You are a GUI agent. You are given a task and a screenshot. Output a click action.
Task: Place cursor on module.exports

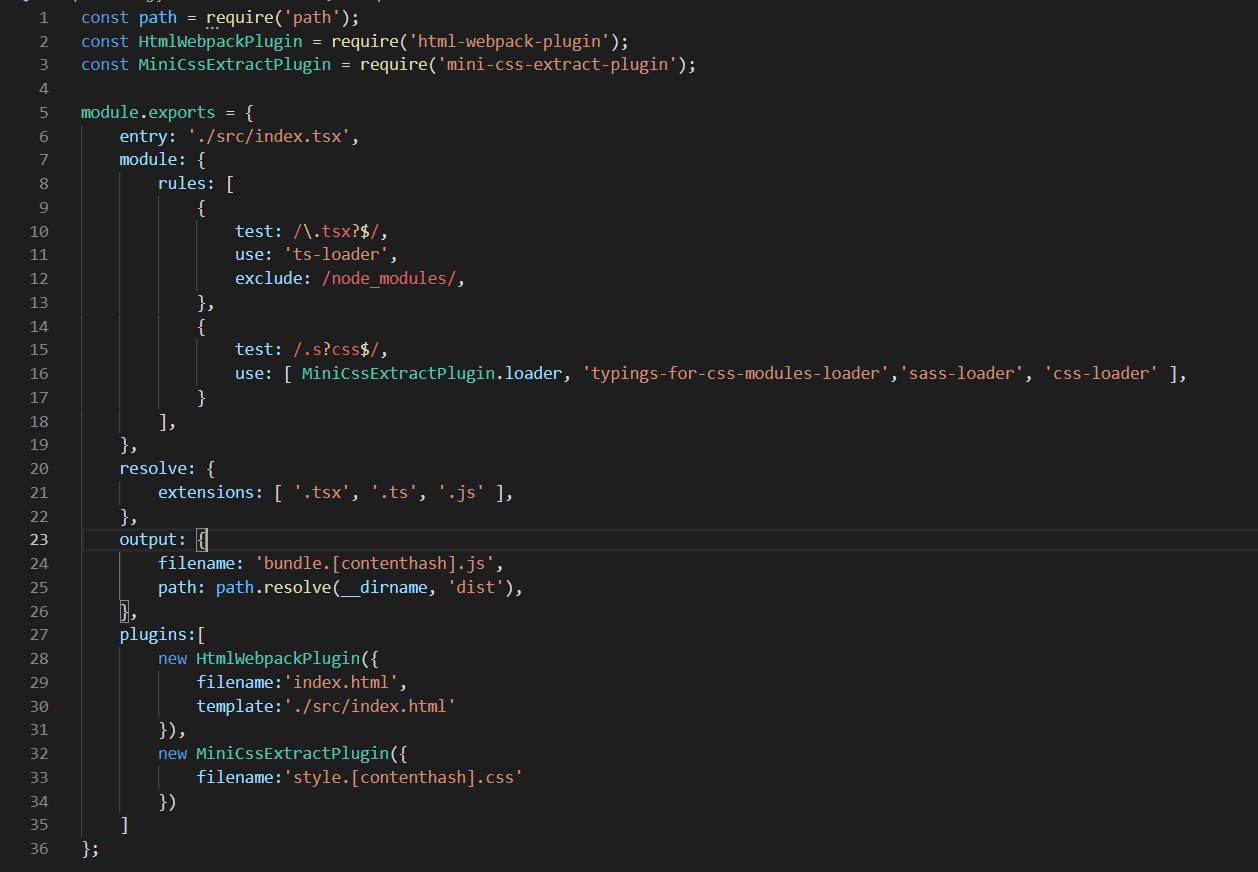point(148,114)
